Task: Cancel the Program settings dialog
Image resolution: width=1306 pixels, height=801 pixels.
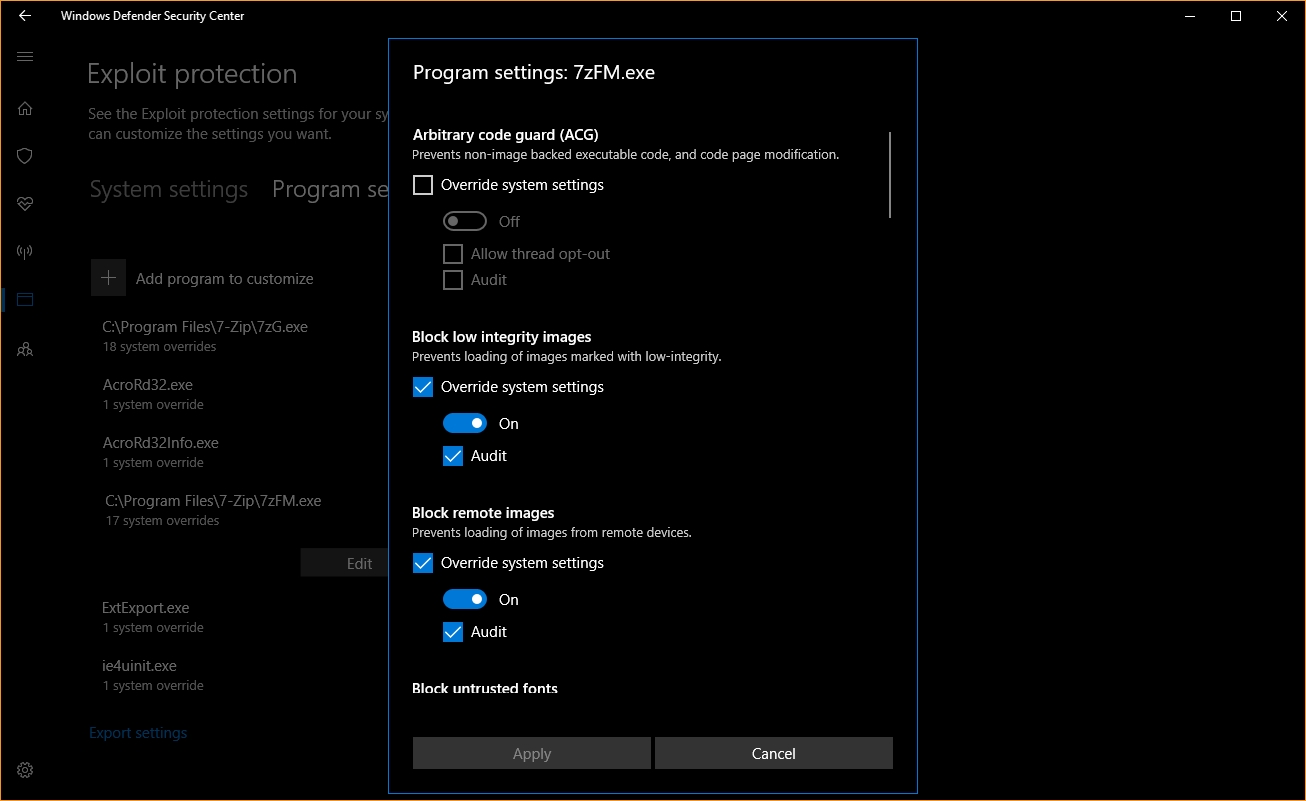Action: 774,754
